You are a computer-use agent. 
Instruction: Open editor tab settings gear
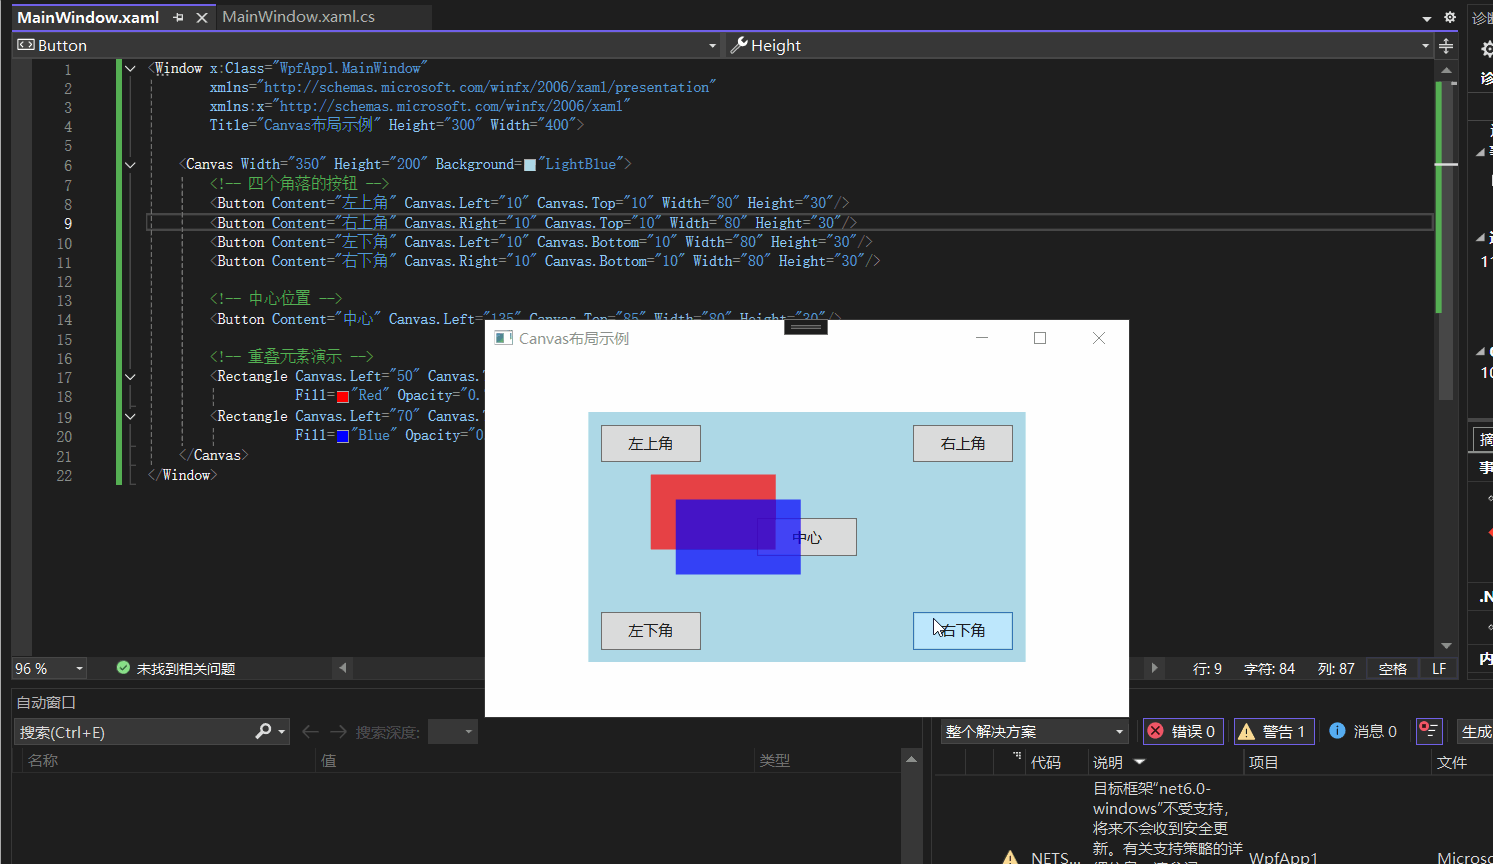click(1450, 17)
